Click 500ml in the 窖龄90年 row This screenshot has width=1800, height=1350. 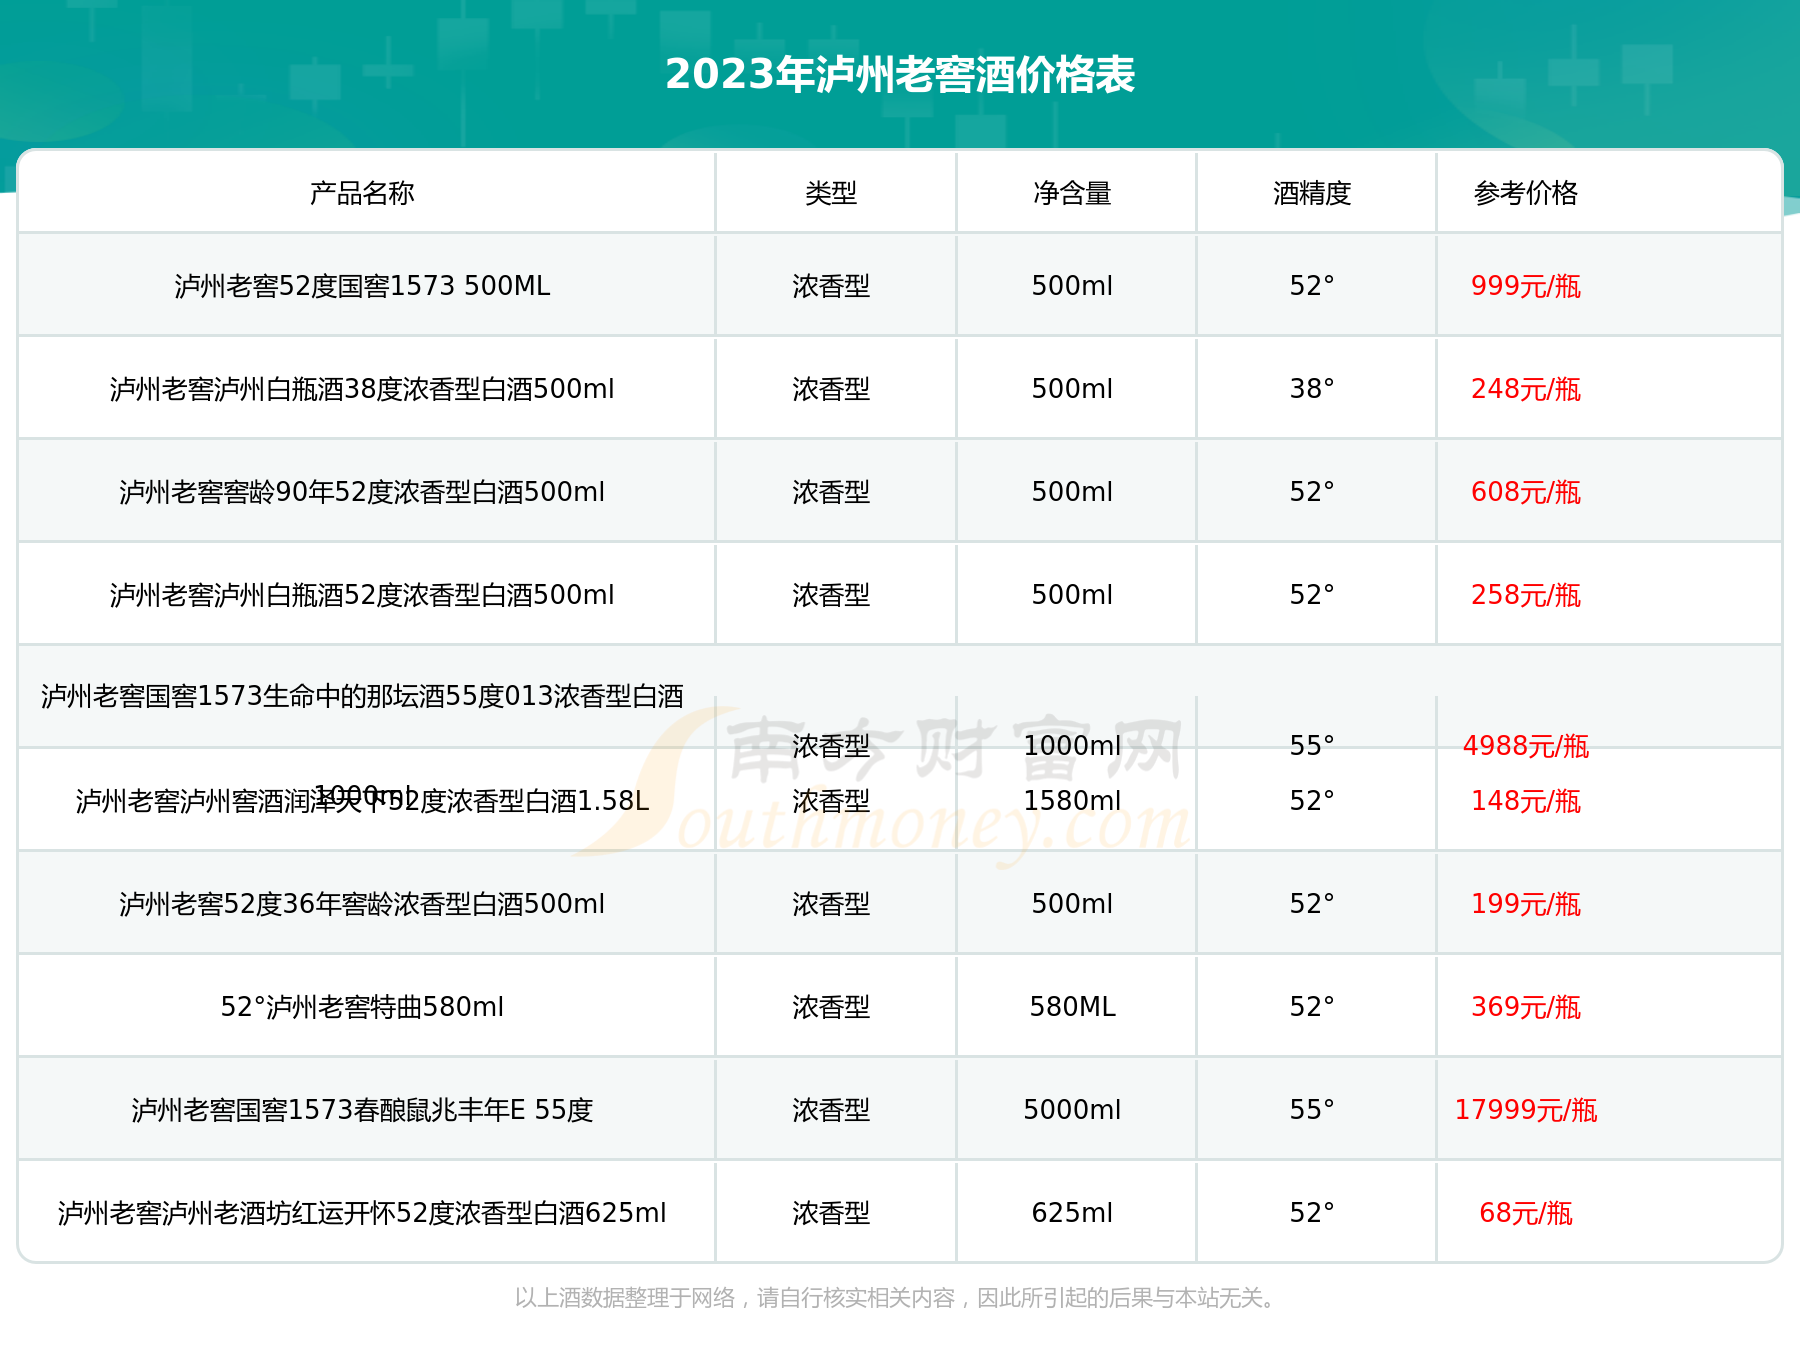tap(1072, 492)
